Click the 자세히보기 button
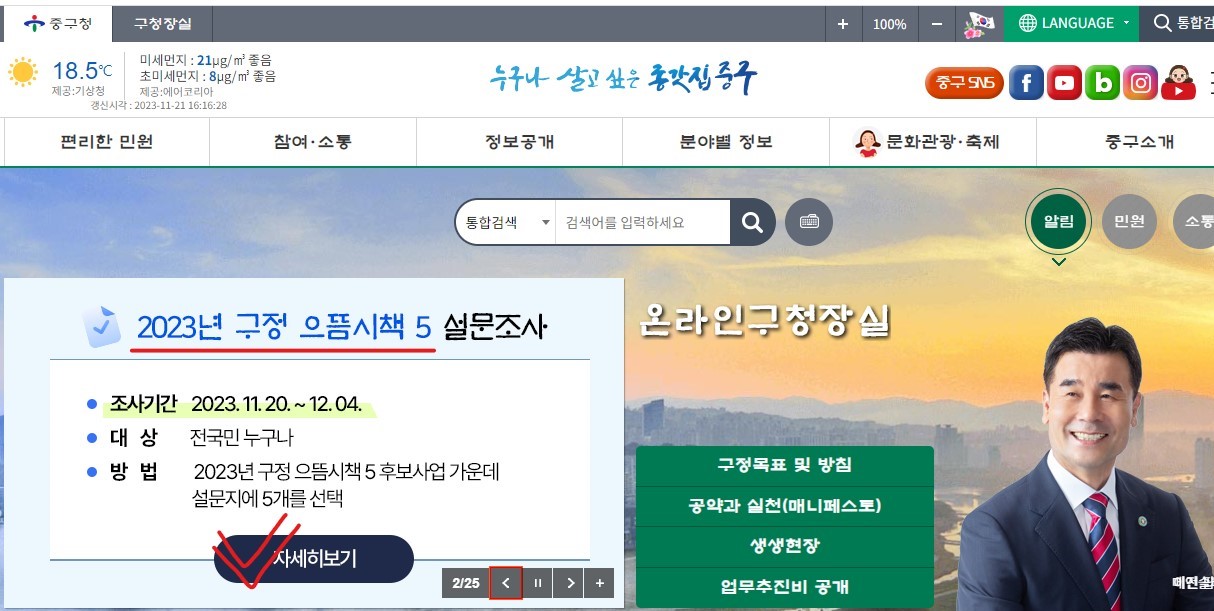The height and width of the screenshot is (611, 1214). [314, 558]
